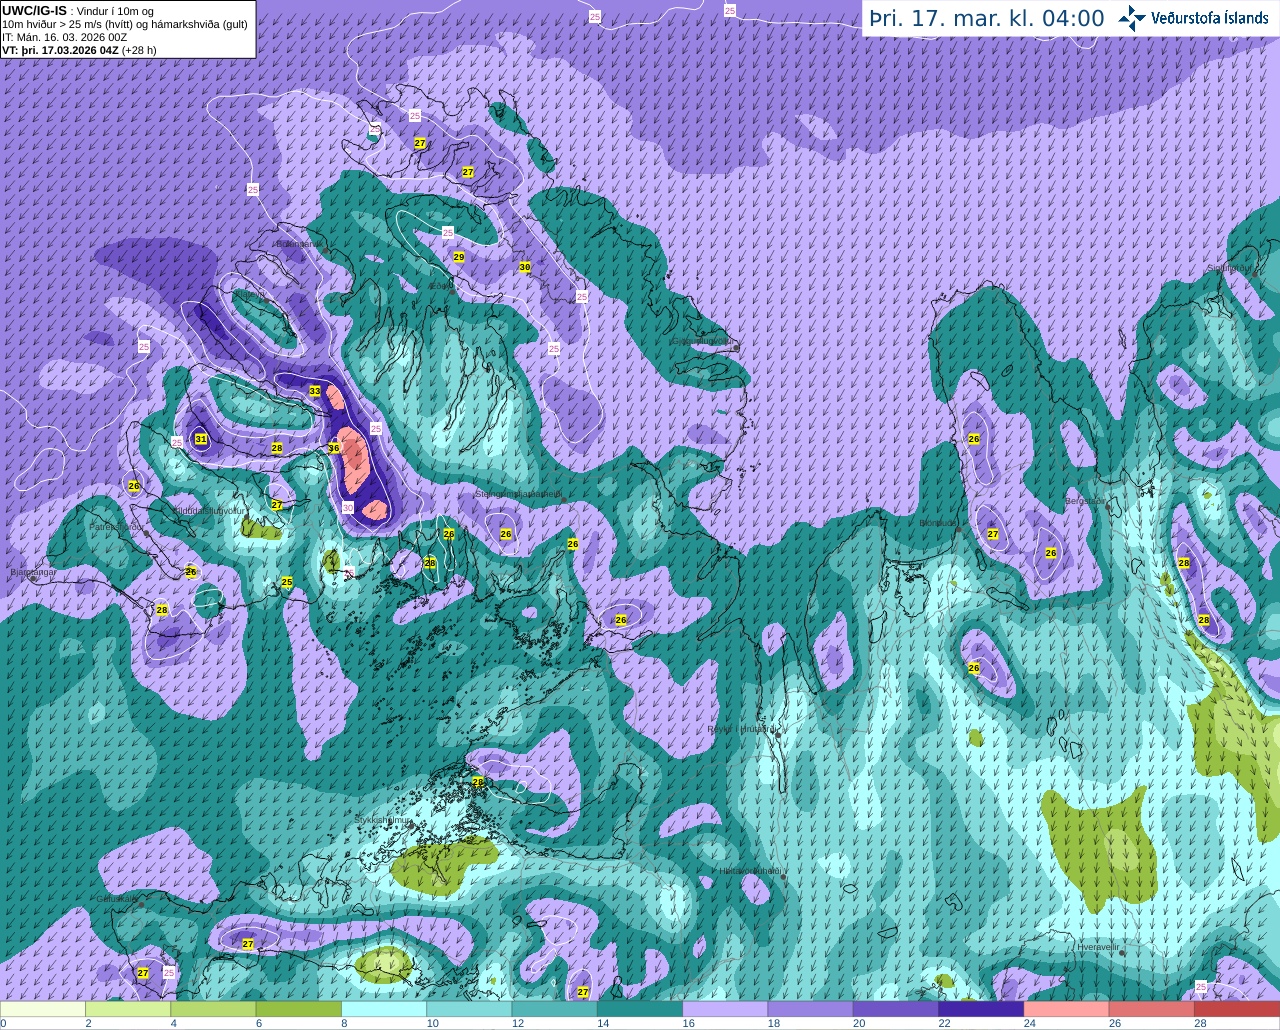Click the yellow gust label 29

pyautogui.click(x=459, y=257)
